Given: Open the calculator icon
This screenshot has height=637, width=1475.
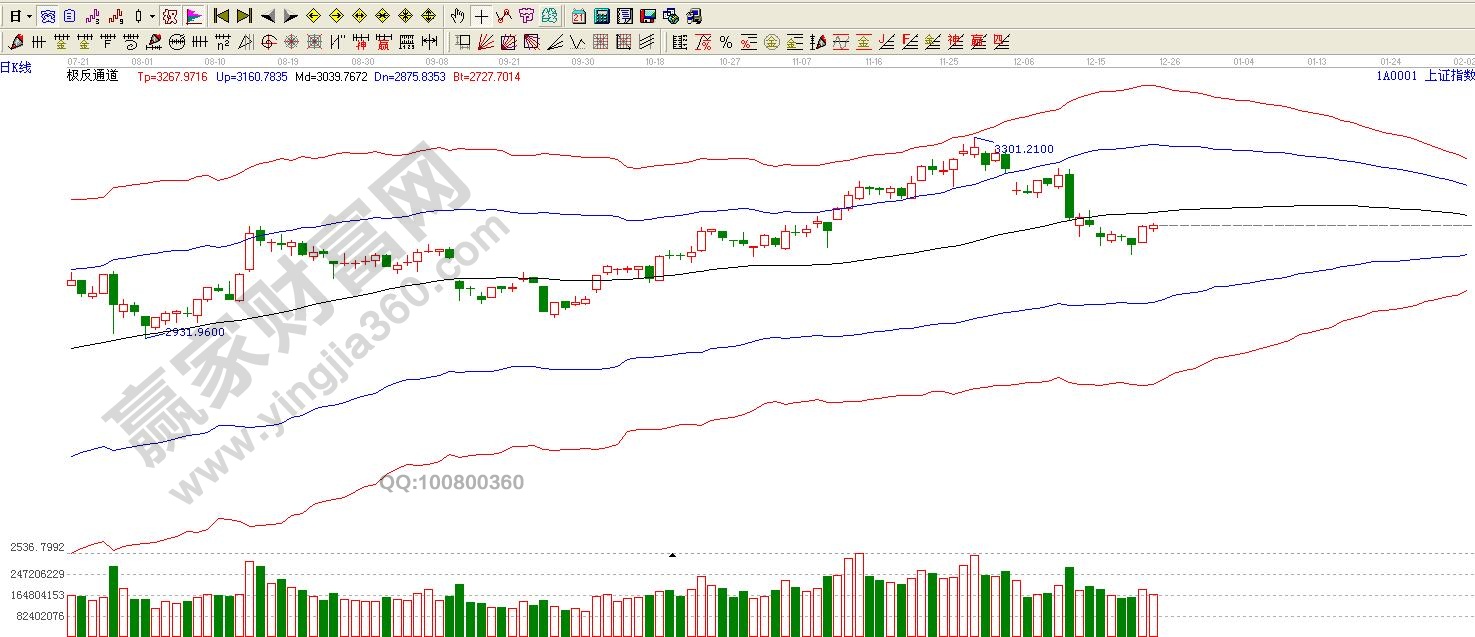Looking at the screenshot, I should coord(601,17).
